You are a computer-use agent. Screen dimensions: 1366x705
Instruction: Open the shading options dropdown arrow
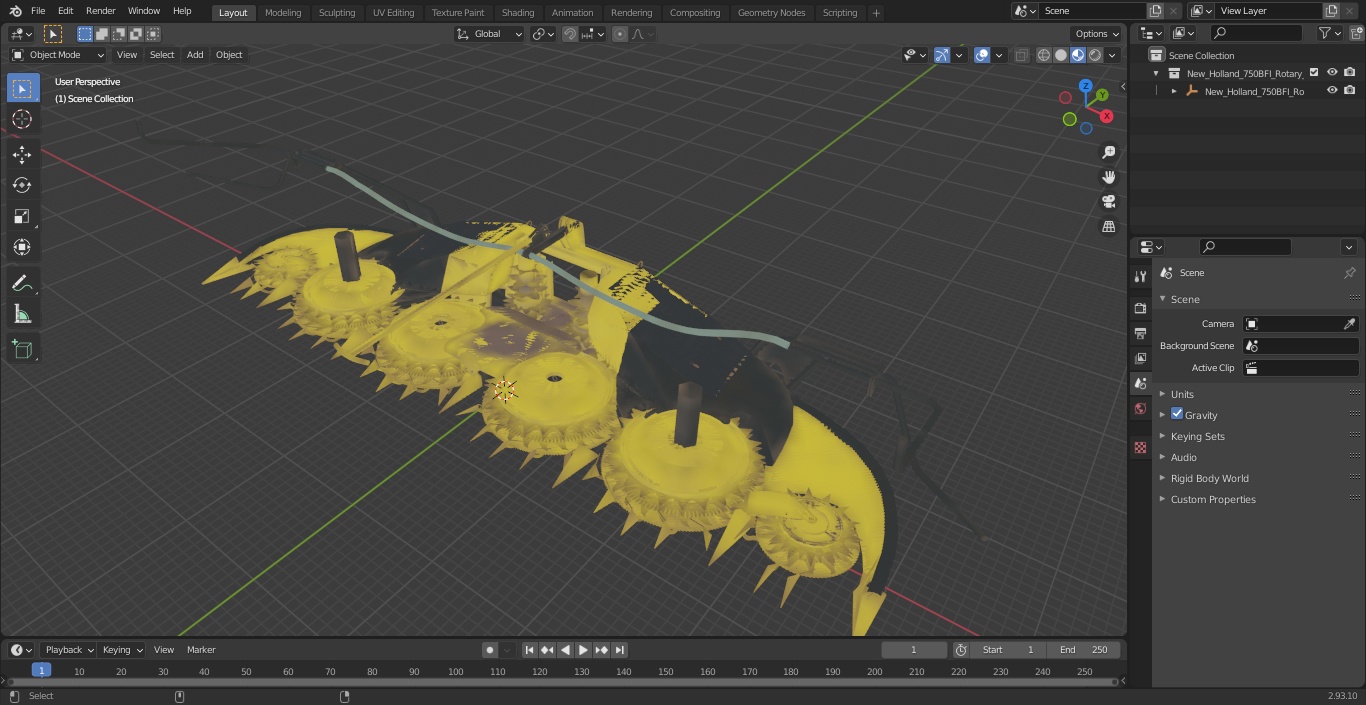click(x=1112, y=55)
